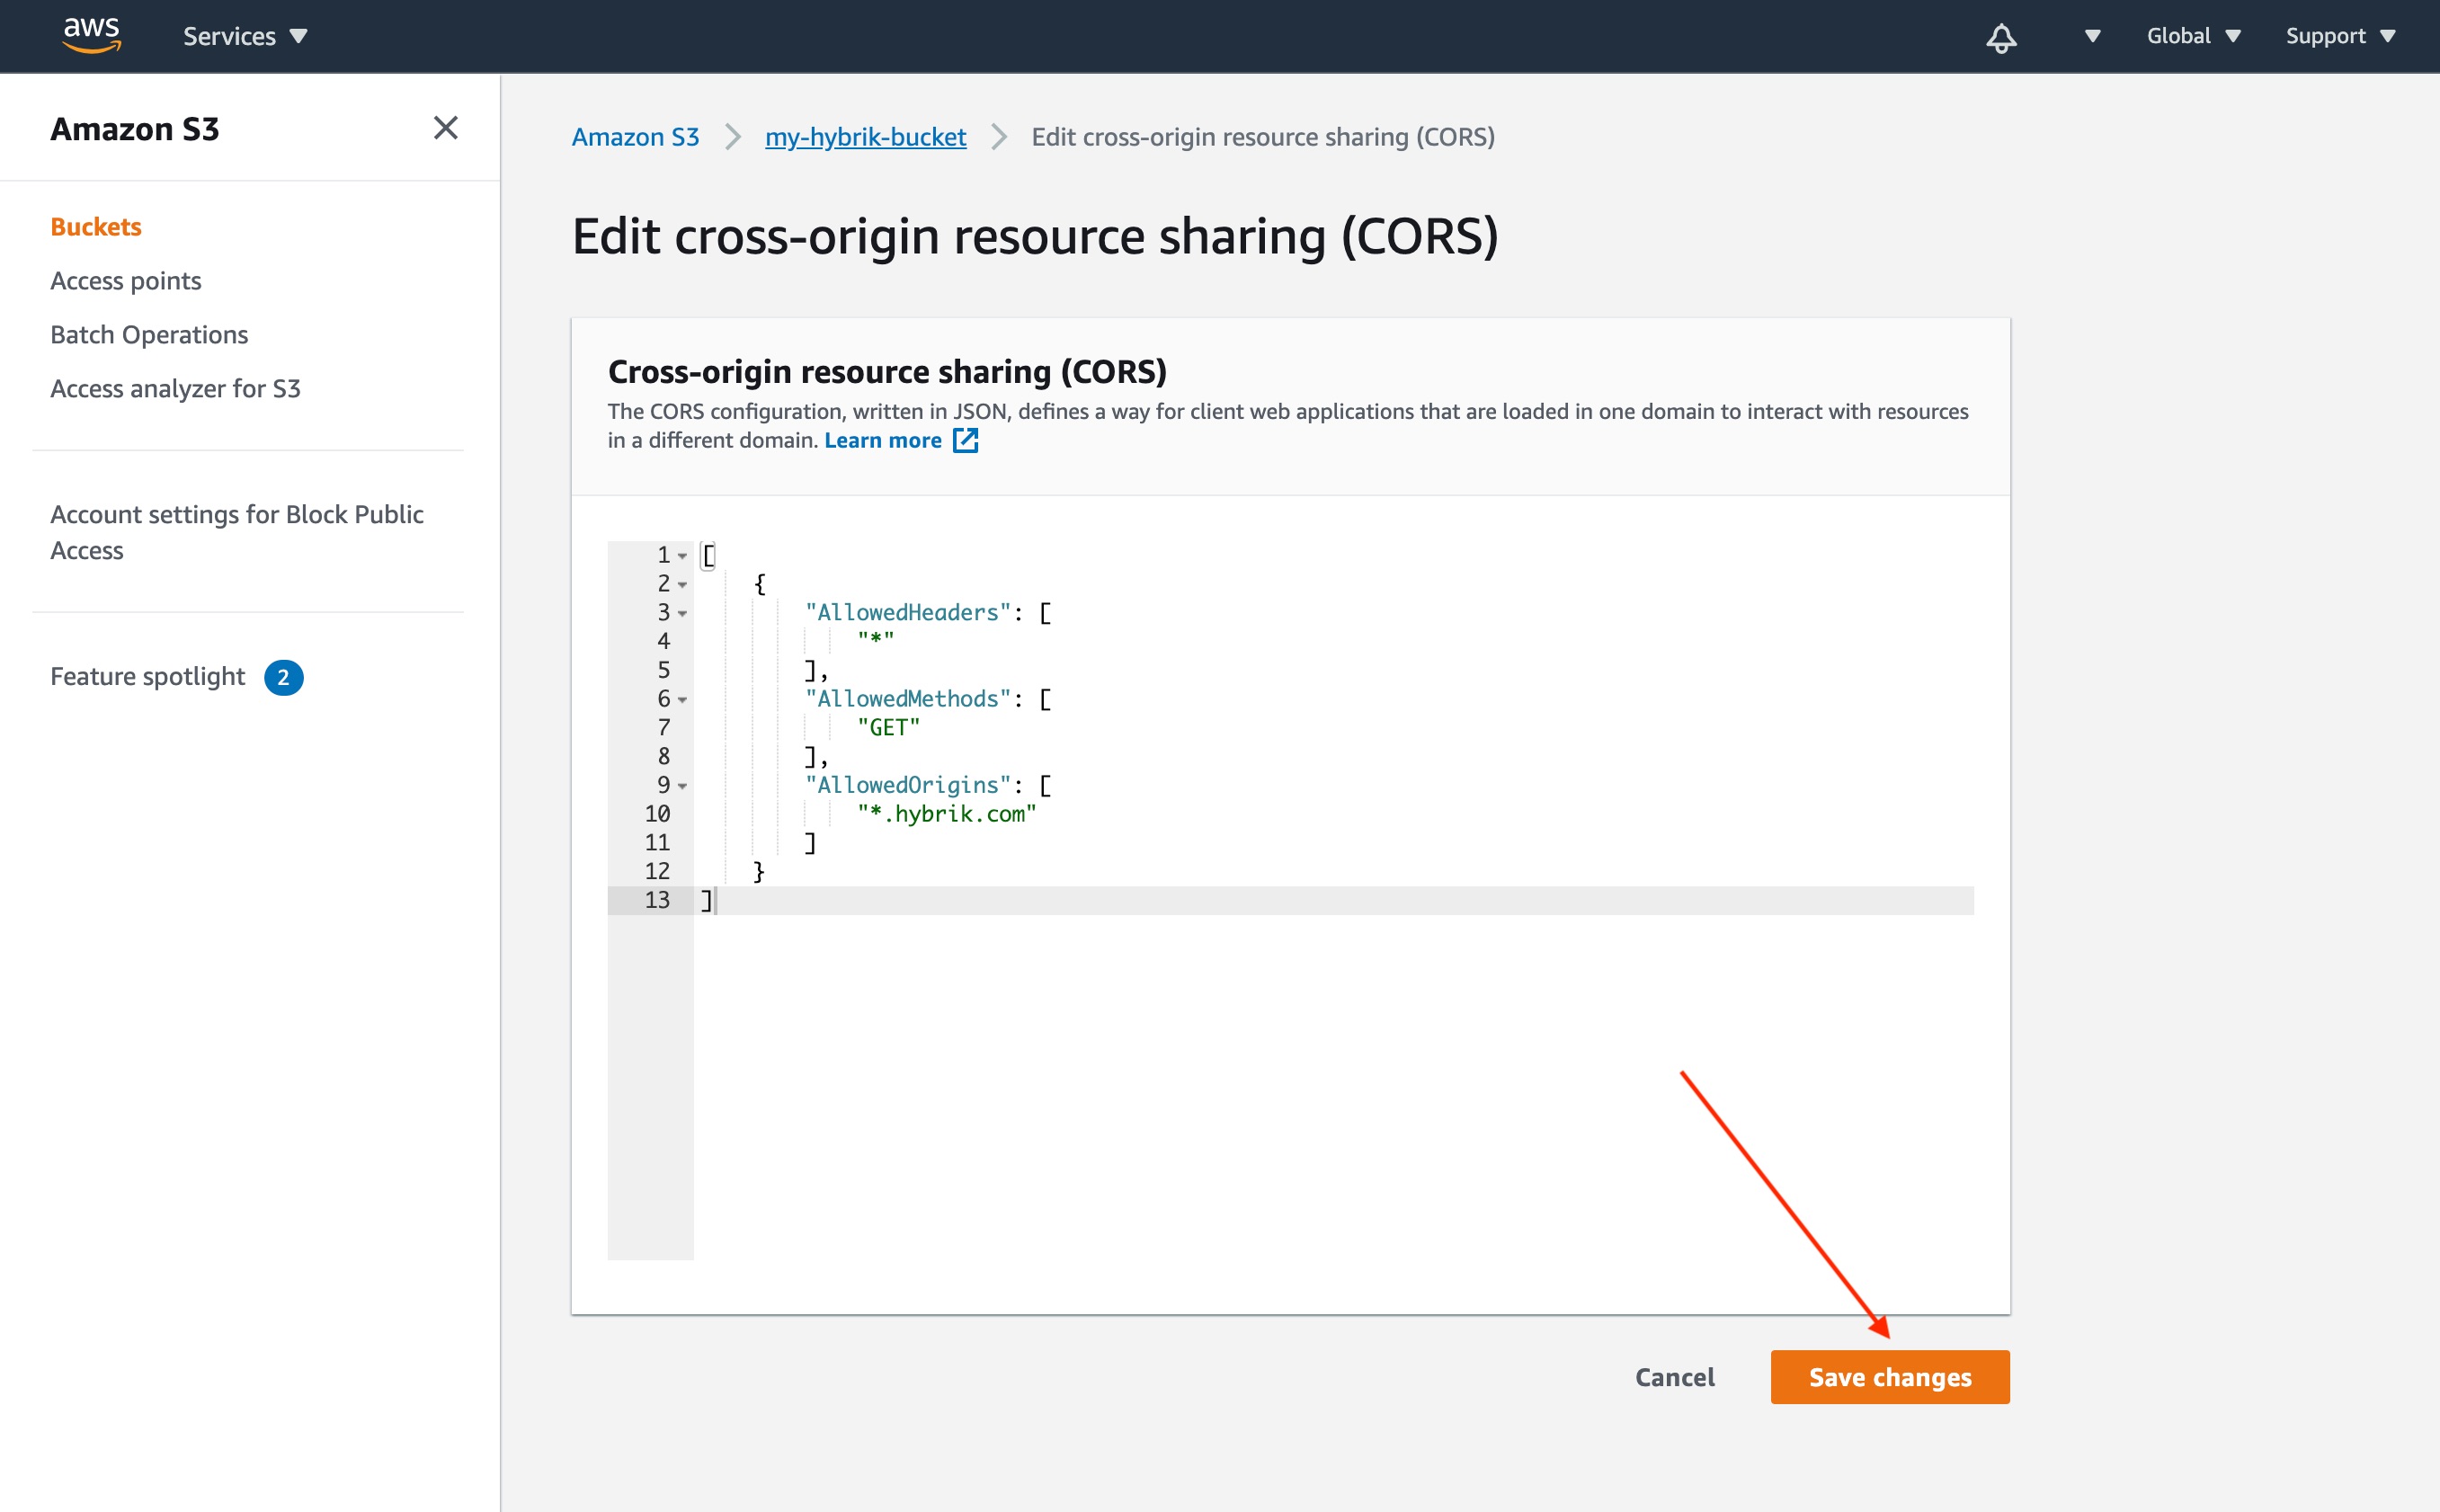Click the "*" header value on line 4
Viewport: 2440px width, 1512px height.
pyautogui.click(x=875, y=641)
